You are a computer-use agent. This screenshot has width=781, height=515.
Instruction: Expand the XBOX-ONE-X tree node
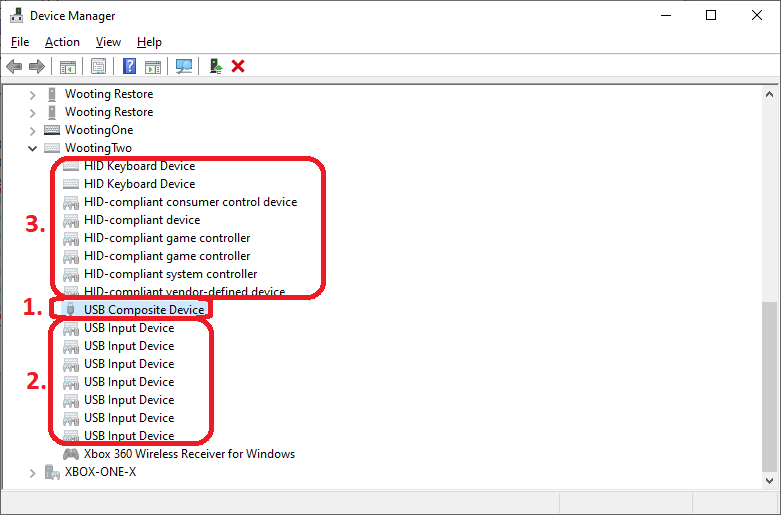33,472
